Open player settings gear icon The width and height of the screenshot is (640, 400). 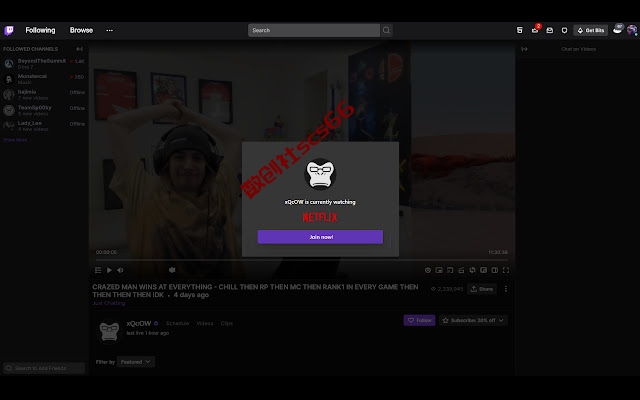tap(428, 270)
